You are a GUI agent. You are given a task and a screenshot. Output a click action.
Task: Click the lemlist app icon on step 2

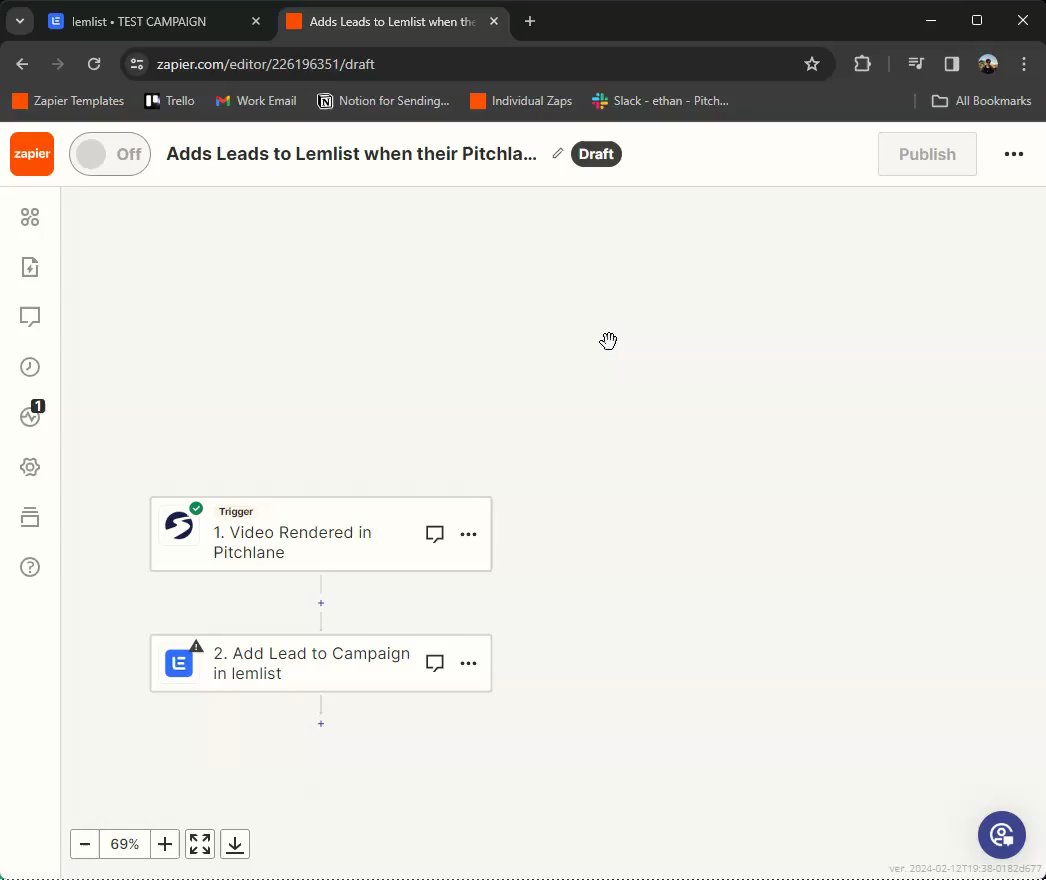coord(179,663)
